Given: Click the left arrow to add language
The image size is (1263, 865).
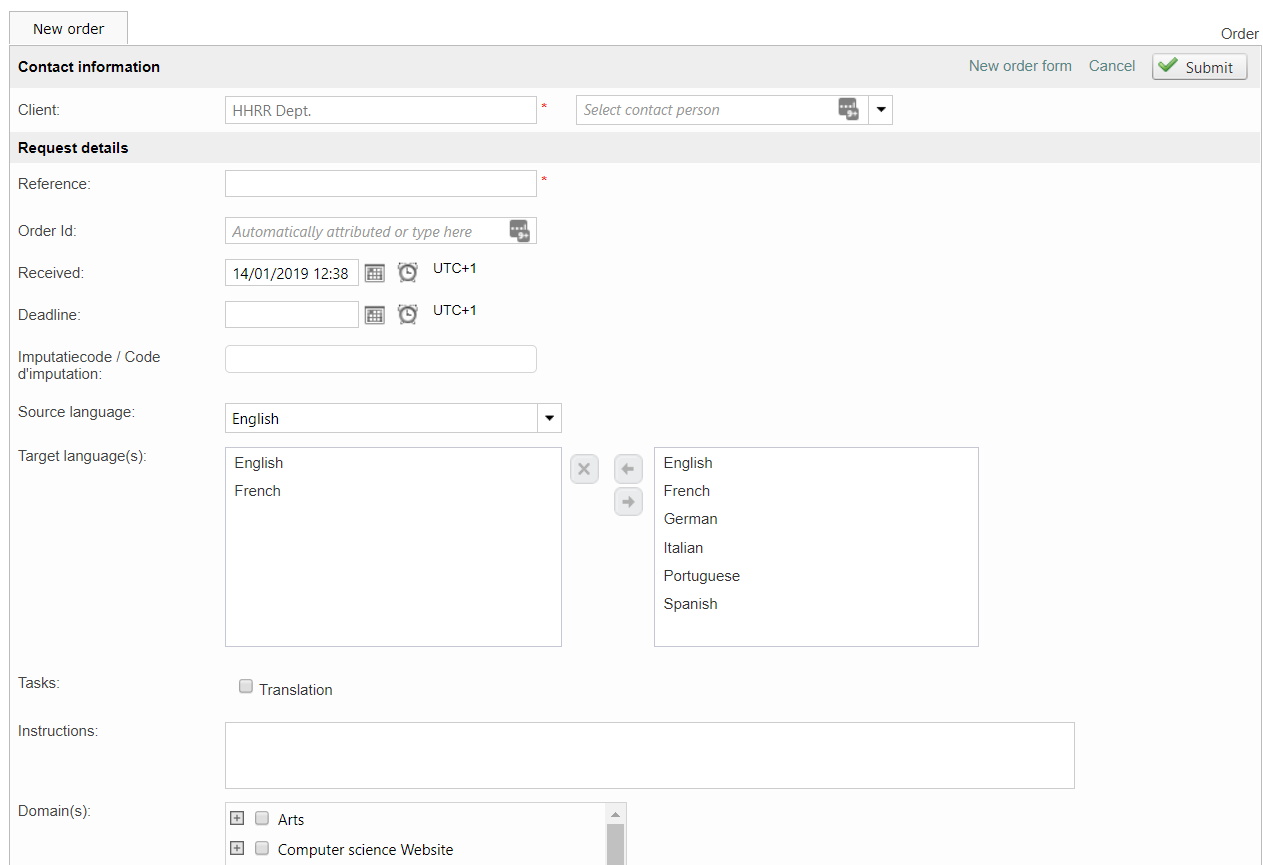Looking at the screenshot, I should (x=628, y=469).
